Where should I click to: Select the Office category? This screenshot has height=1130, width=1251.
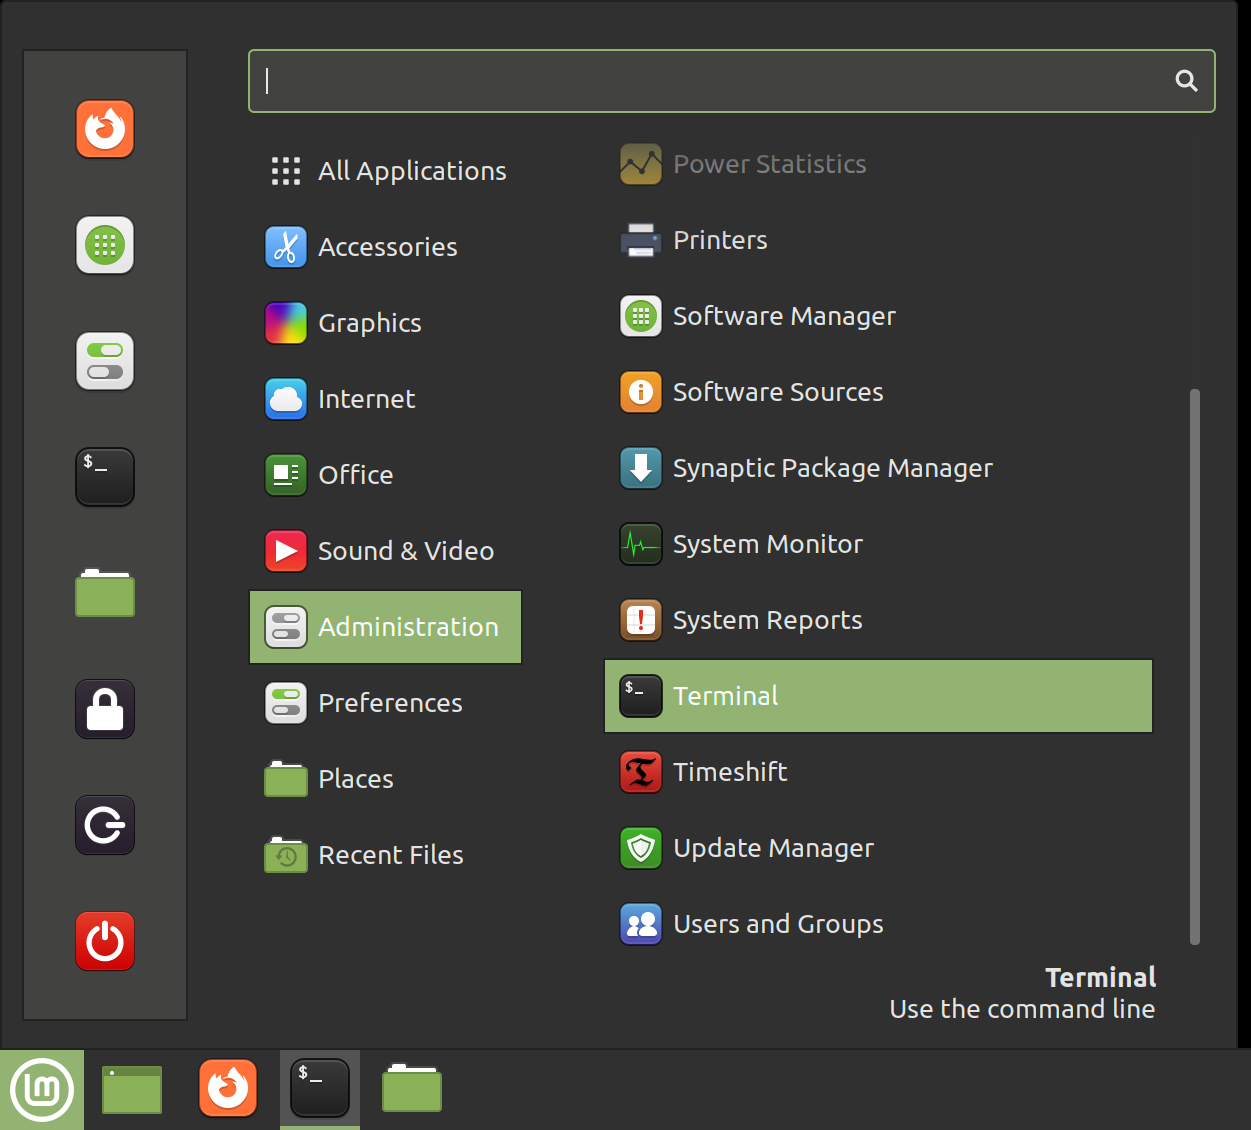386,475
